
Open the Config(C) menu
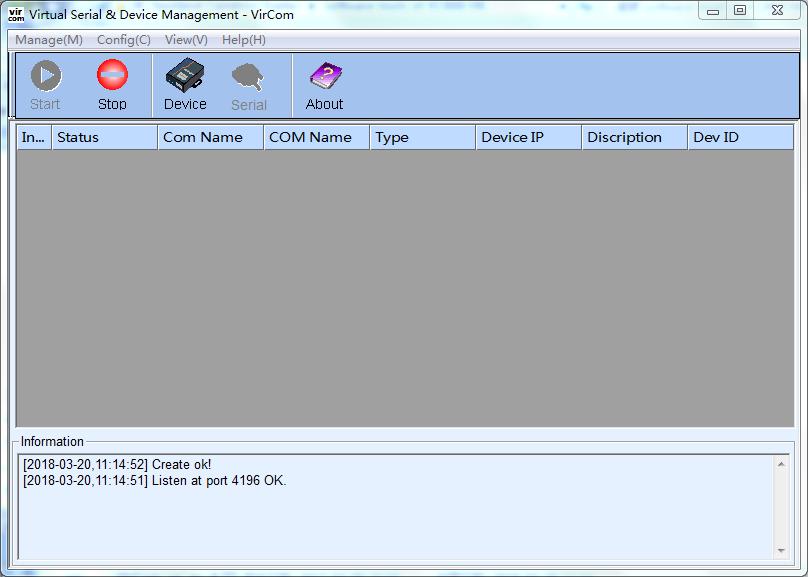click(x=124, y=40)
